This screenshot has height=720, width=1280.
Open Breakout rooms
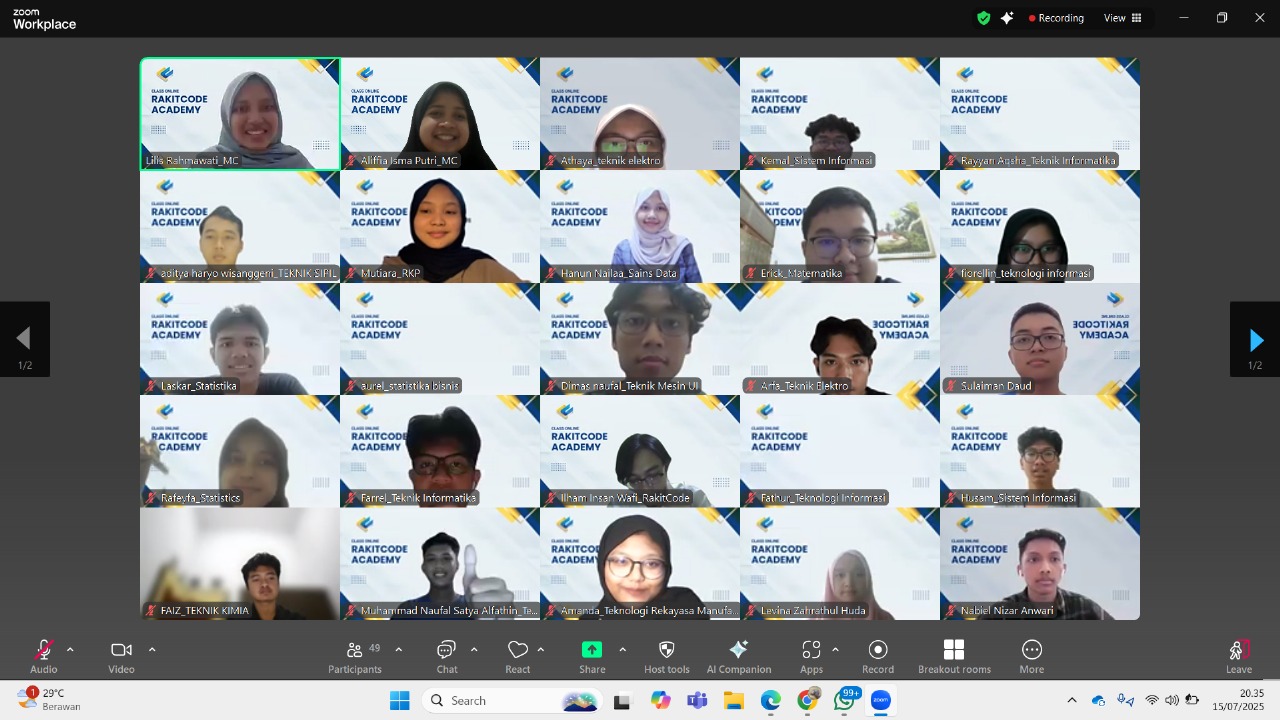[954, 657]
